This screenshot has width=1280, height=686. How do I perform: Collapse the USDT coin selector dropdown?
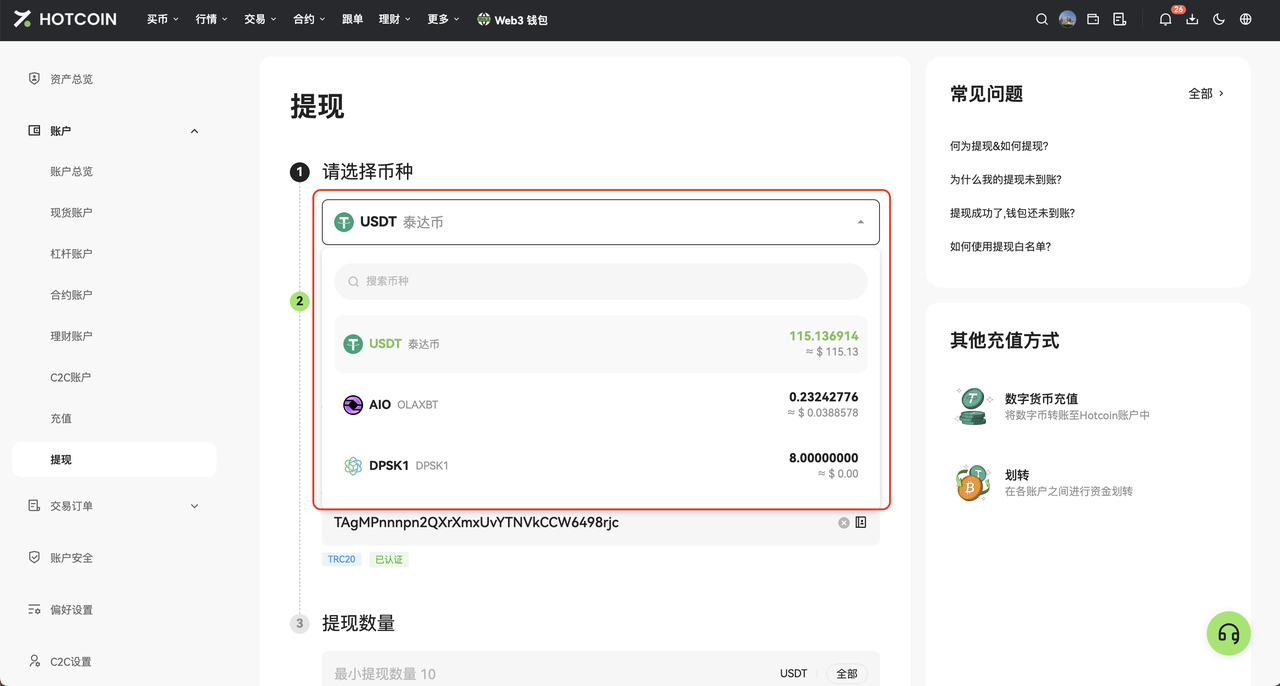[x=860, y=222]
